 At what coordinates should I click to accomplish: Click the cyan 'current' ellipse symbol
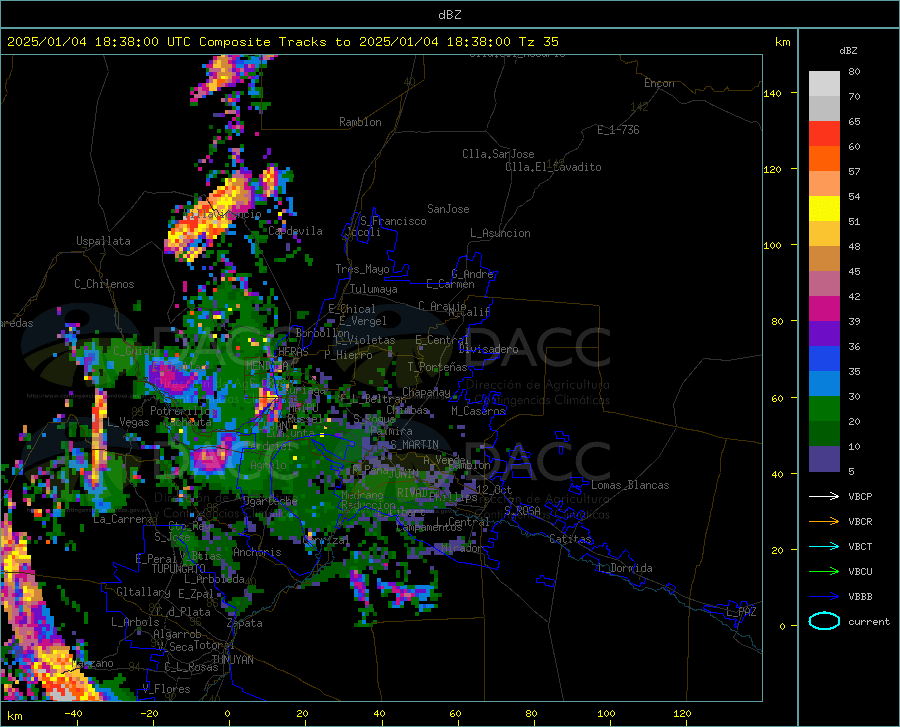(824, 621)
